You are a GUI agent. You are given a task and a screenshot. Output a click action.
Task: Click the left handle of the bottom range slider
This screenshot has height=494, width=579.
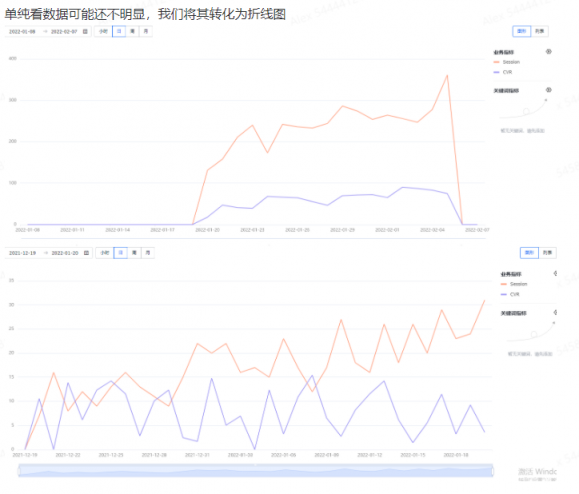(19, 471)
